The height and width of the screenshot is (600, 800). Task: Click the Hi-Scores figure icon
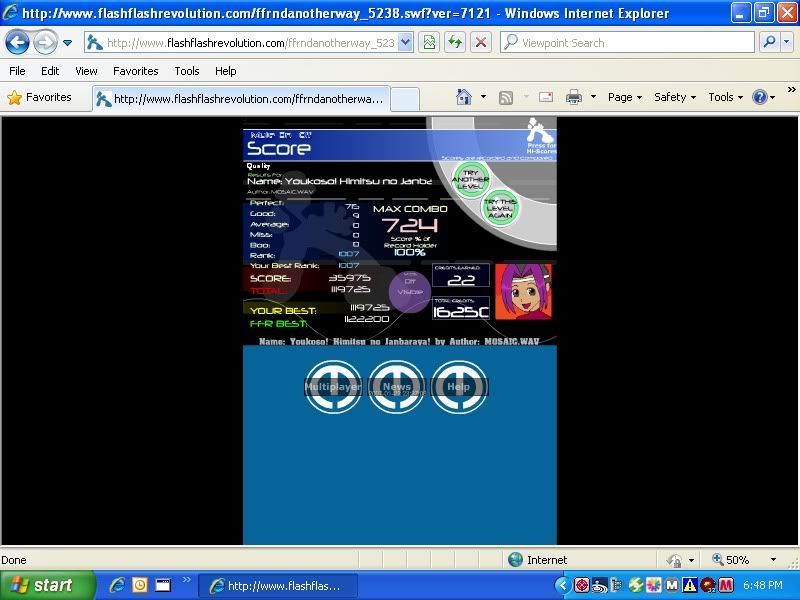(x=538, y=131)
